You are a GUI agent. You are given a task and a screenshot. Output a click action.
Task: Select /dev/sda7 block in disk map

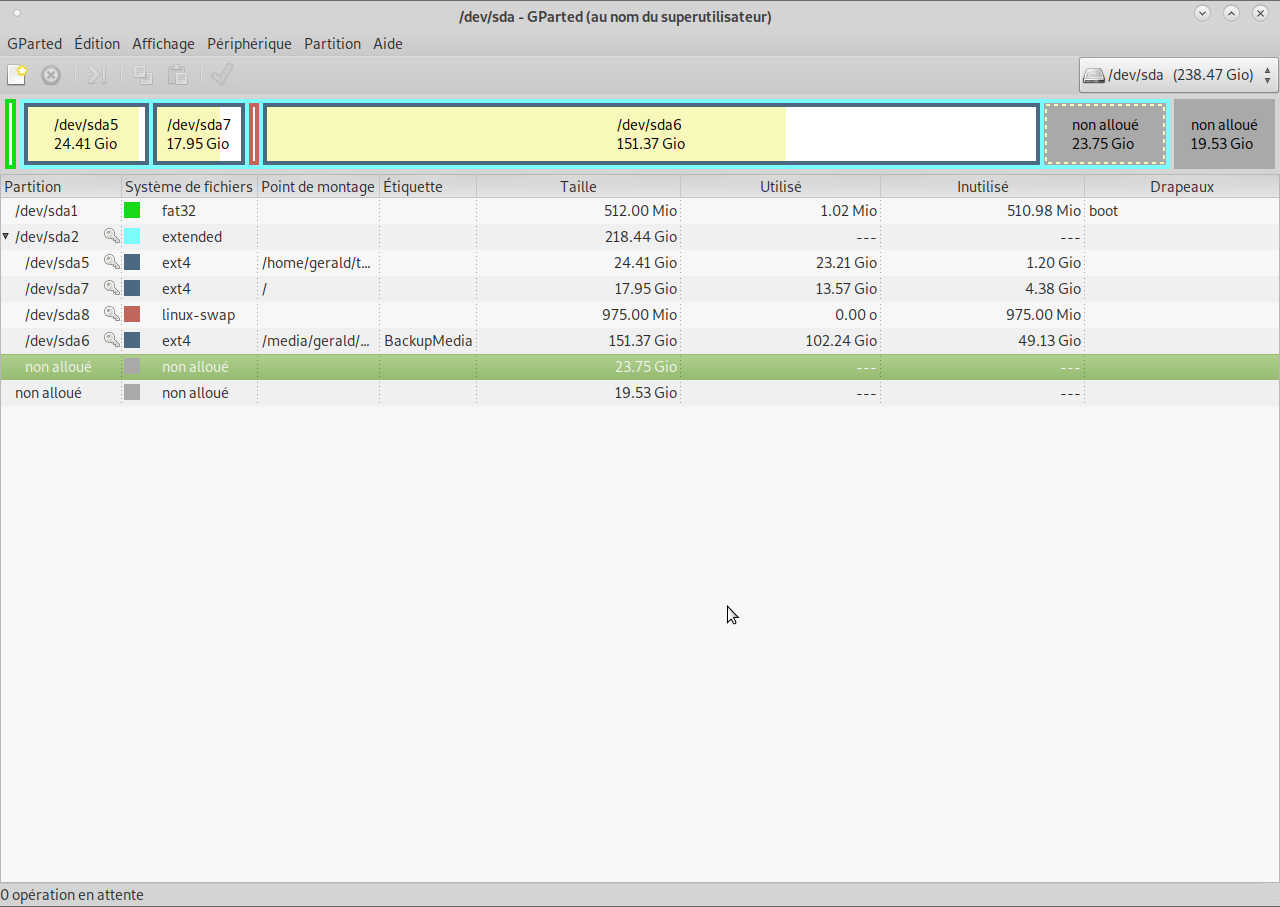pyautogui.click(x=199, y=134)
